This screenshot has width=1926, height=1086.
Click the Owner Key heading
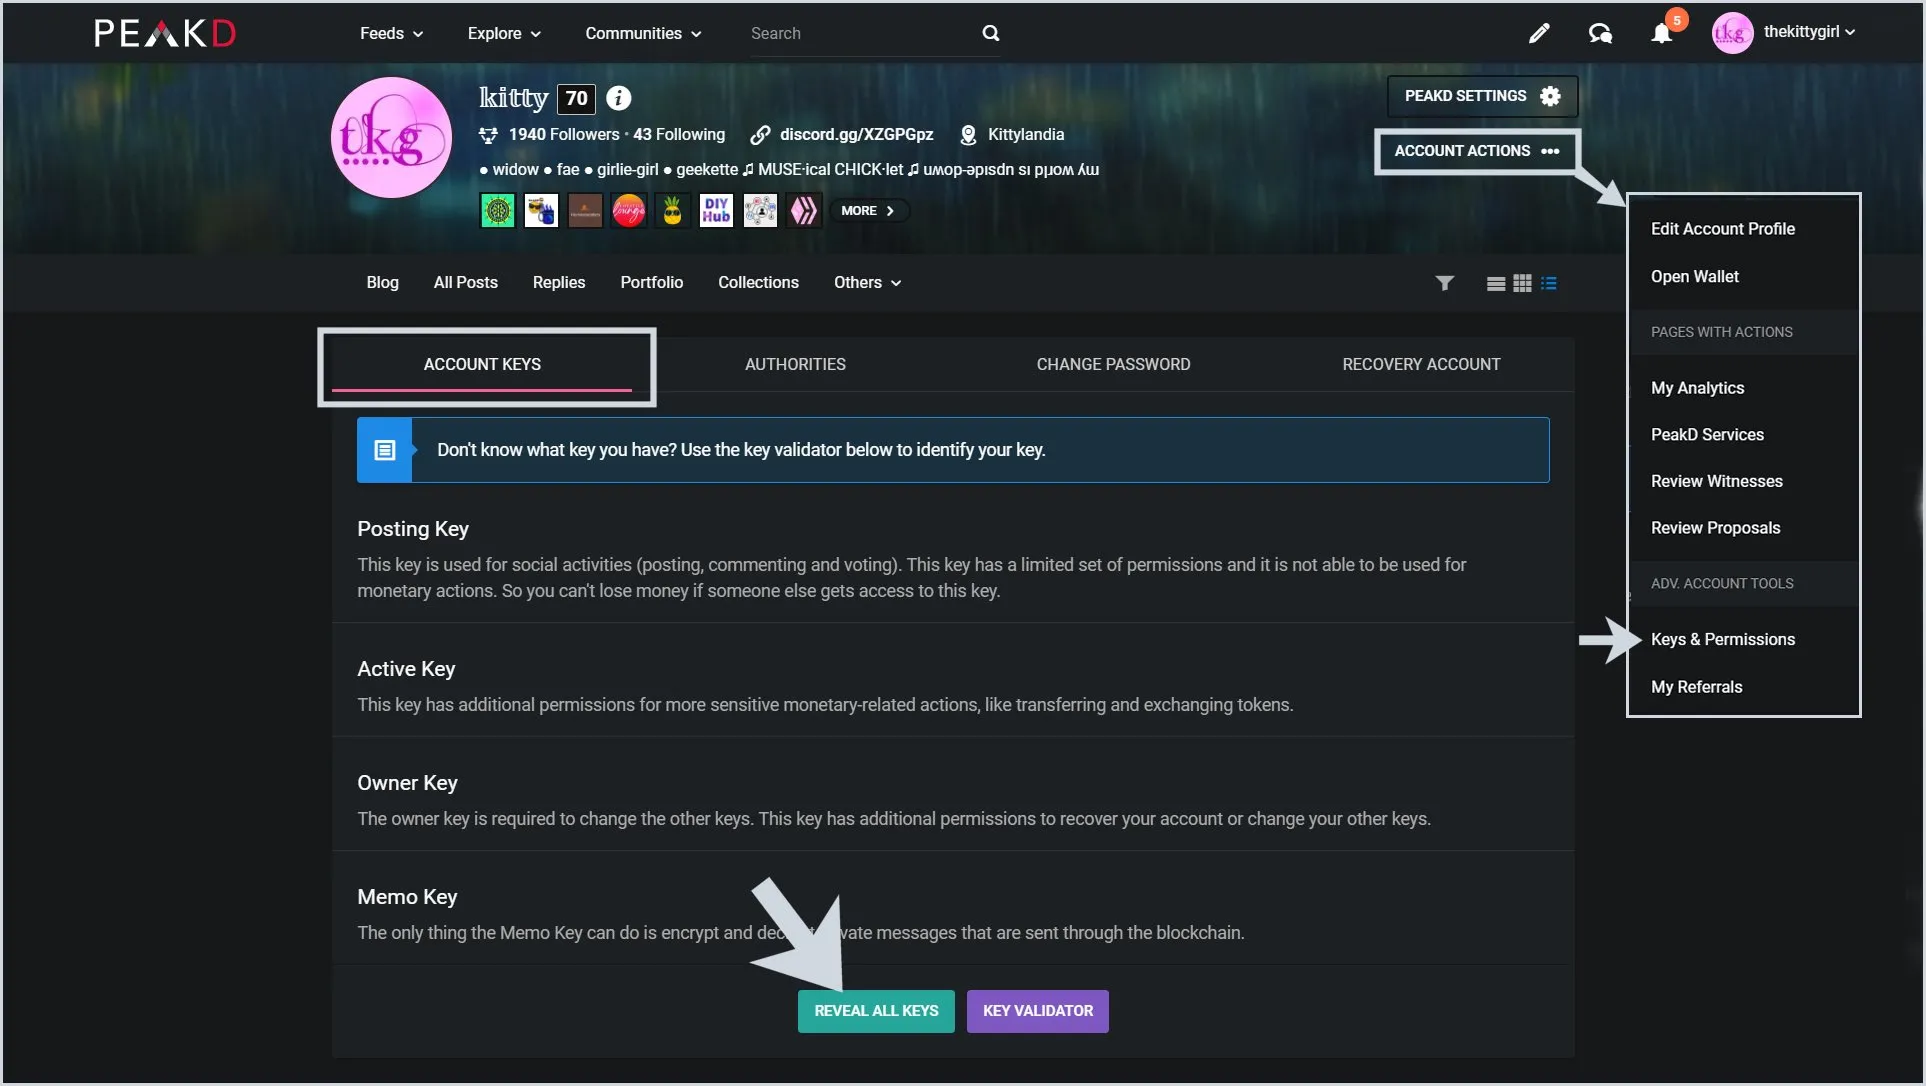pos(407,783)
